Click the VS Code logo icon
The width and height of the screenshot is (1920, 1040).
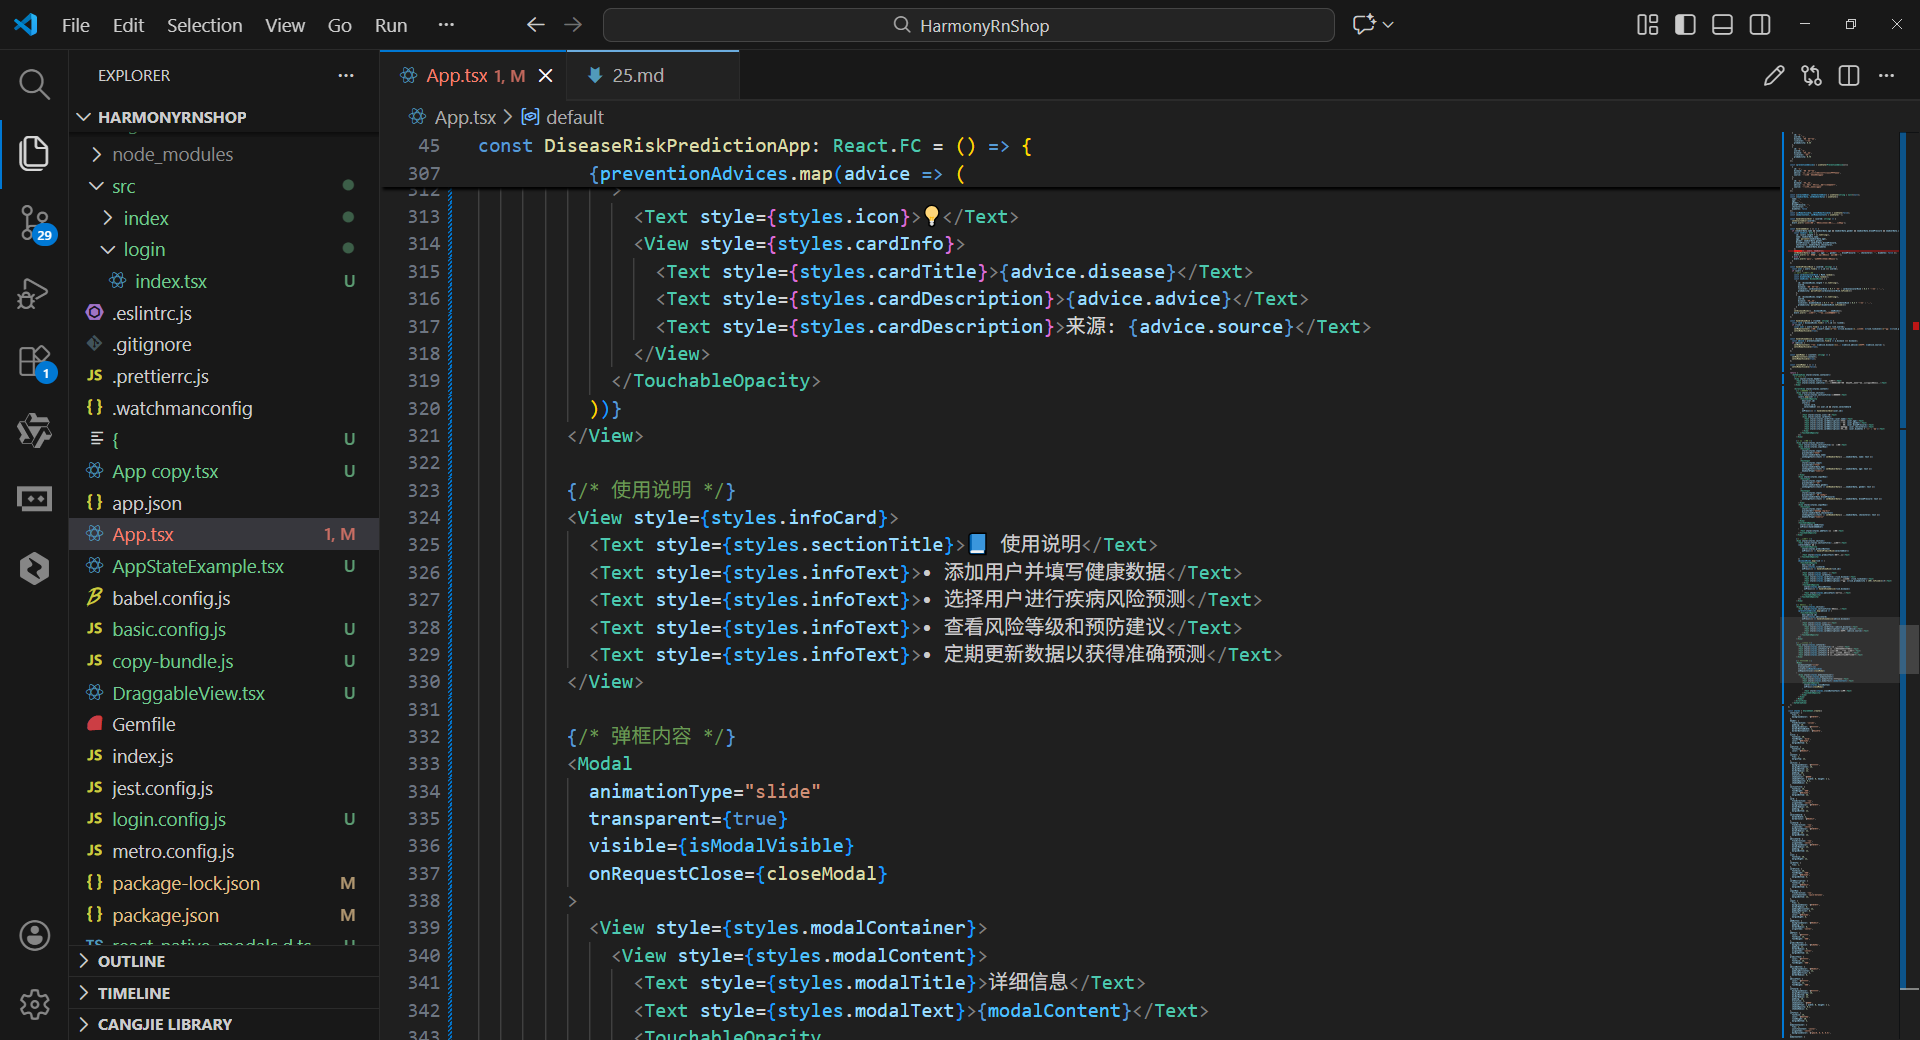click(x=26, y=25)
